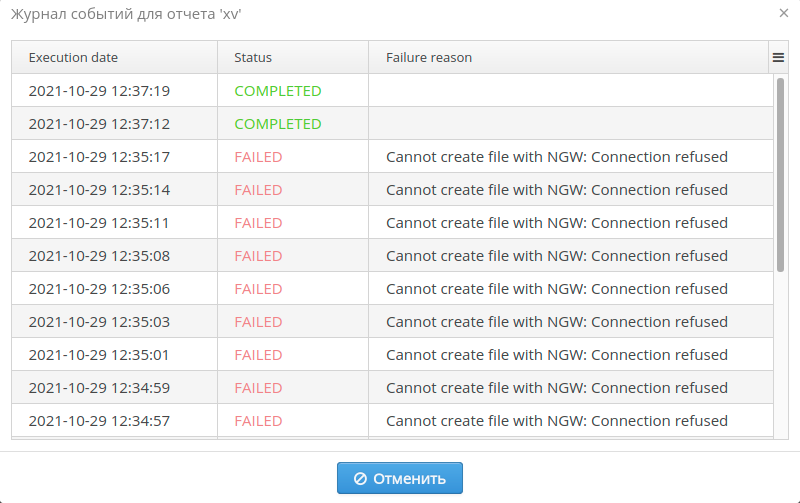Image resolution: width=800 pixels, height=503 pixels.
Task: Click the first COMPLETED status cell
Action: coord(277,91)
